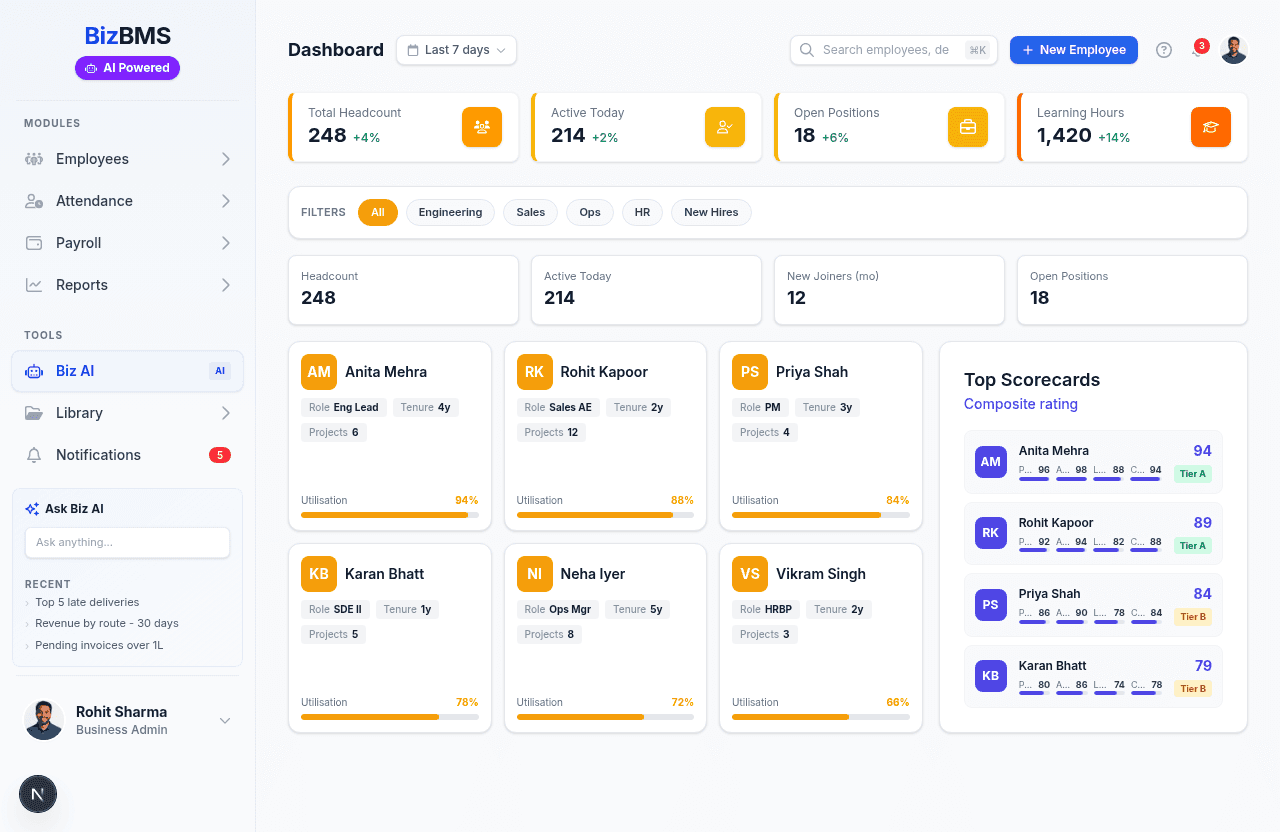Toggle the New Hires filter chip
Image resolution: width=1280 pixels, height=832 pixels.
pos(710,212)
